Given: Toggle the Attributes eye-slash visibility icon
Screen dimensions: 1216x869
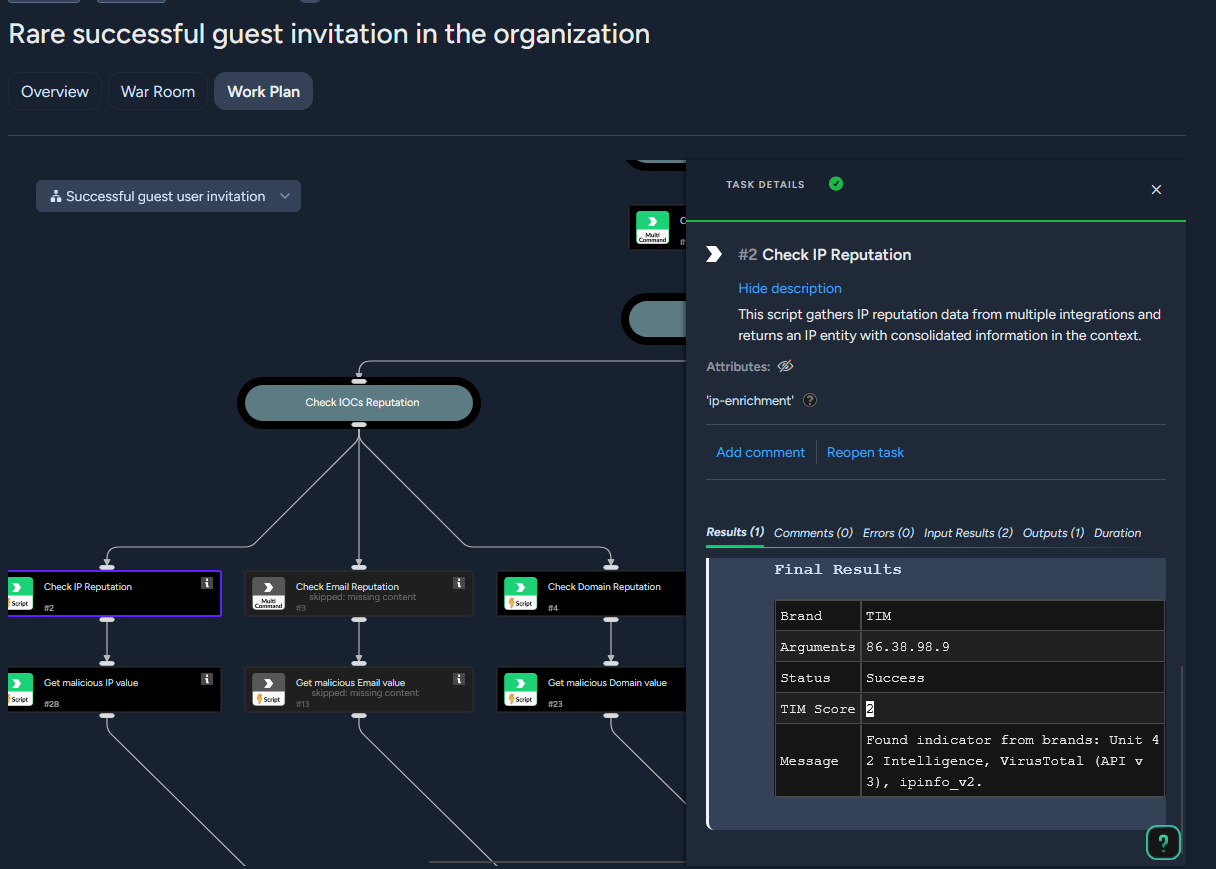Looking at the screenshot, I should click(785, 366).
